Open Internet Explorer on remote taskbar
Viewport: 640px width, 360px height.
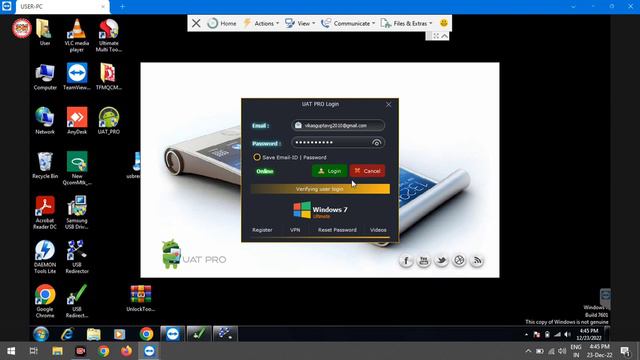[67, 334]
